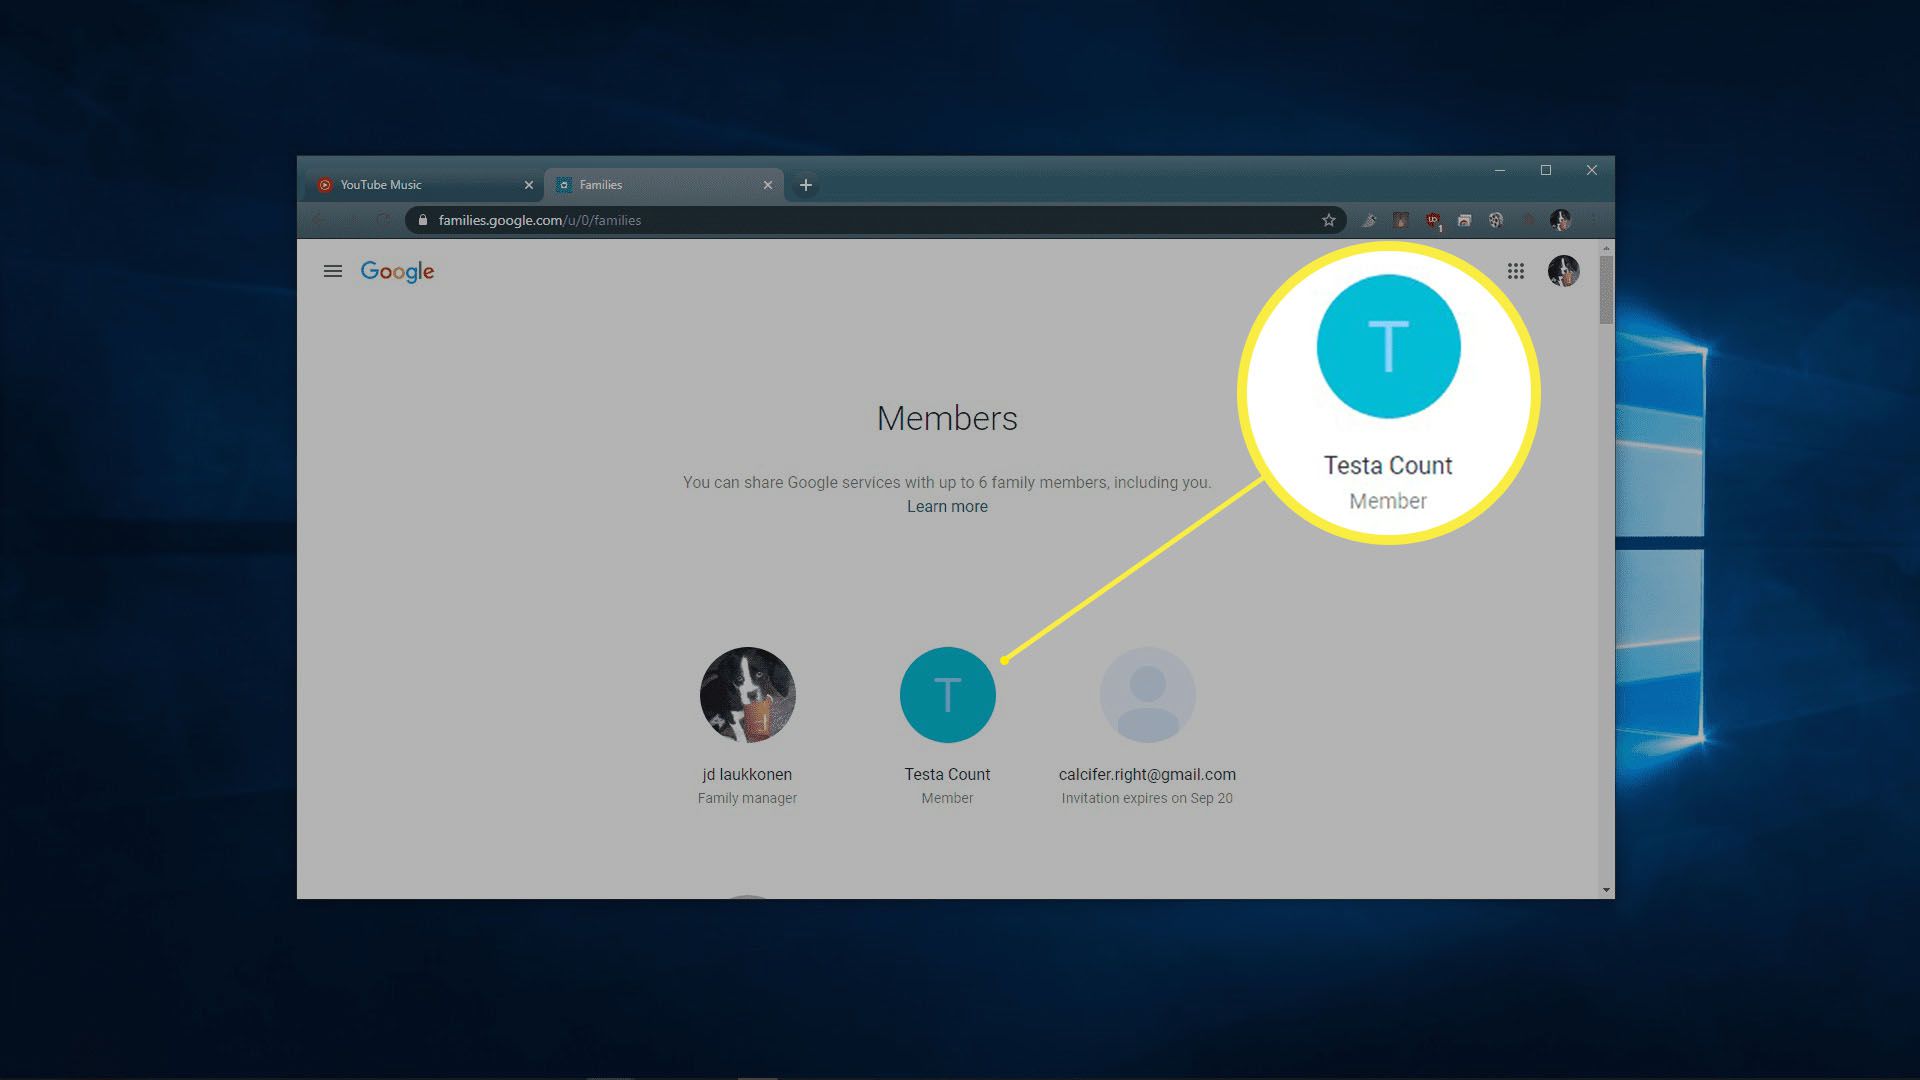
Task: Click Learn more link about family sharing
Action: pyautogui.click(x=947, y=505)
